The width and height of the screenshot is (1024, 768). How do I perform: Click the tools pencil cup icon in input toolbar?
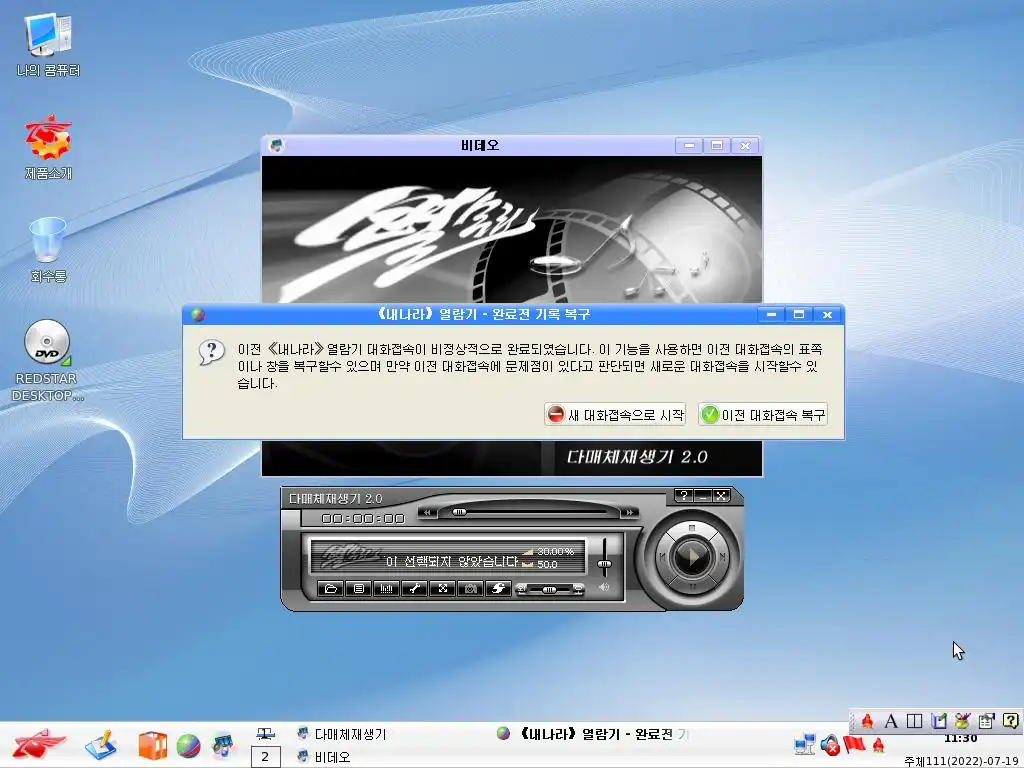(962, 721)
